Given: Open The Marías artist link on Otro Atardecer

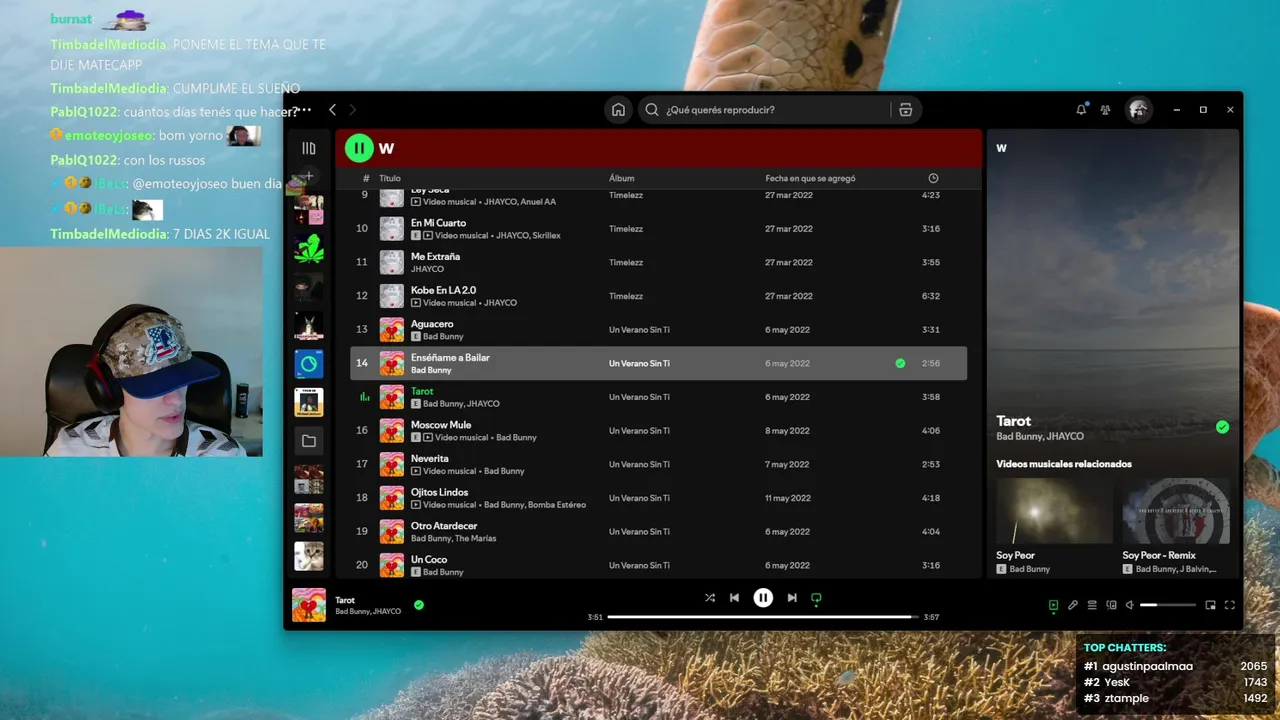Looking at the screenshot, I should pos(475,538).
